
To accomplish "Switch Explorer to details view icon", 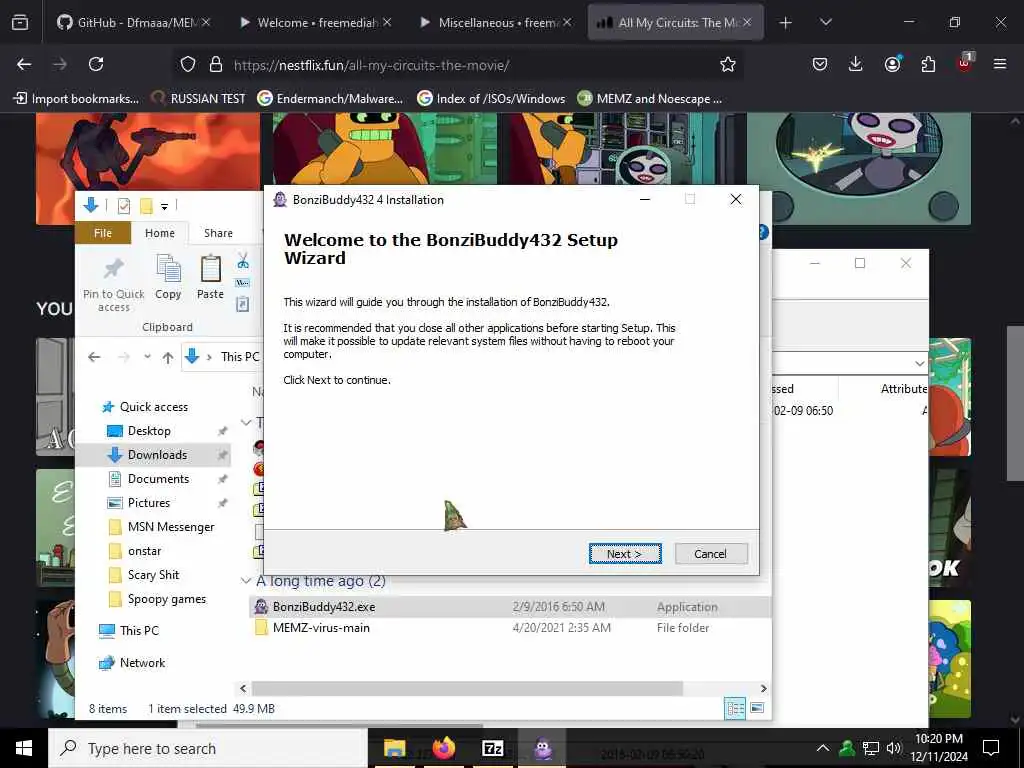I will click(735, 708).
